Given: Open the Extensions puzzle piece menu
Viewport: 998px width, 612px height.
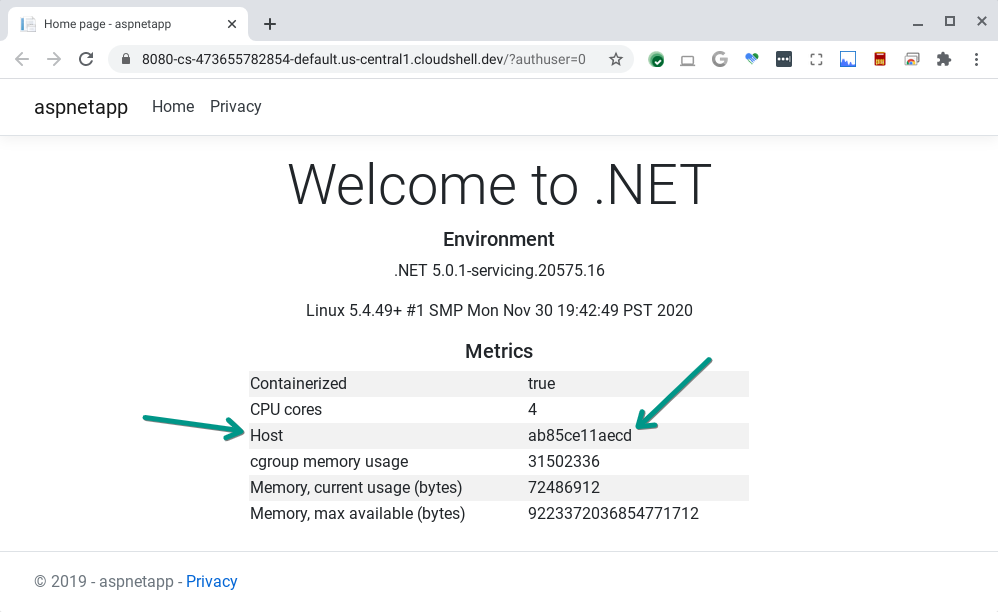Looking at the screenshot, I should (x=943, y=60).
